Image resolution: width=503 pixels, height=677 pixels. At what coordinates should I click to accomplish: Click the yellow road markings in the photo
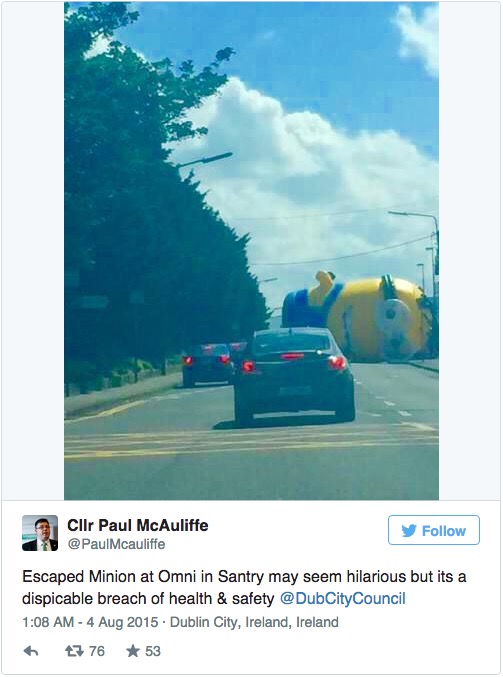[251, 441]
